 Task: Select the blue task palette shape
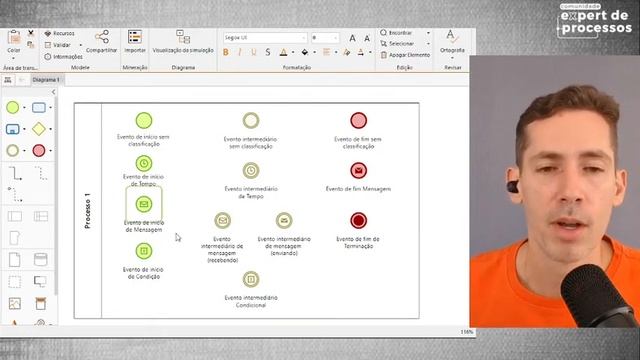click(39, 108)
